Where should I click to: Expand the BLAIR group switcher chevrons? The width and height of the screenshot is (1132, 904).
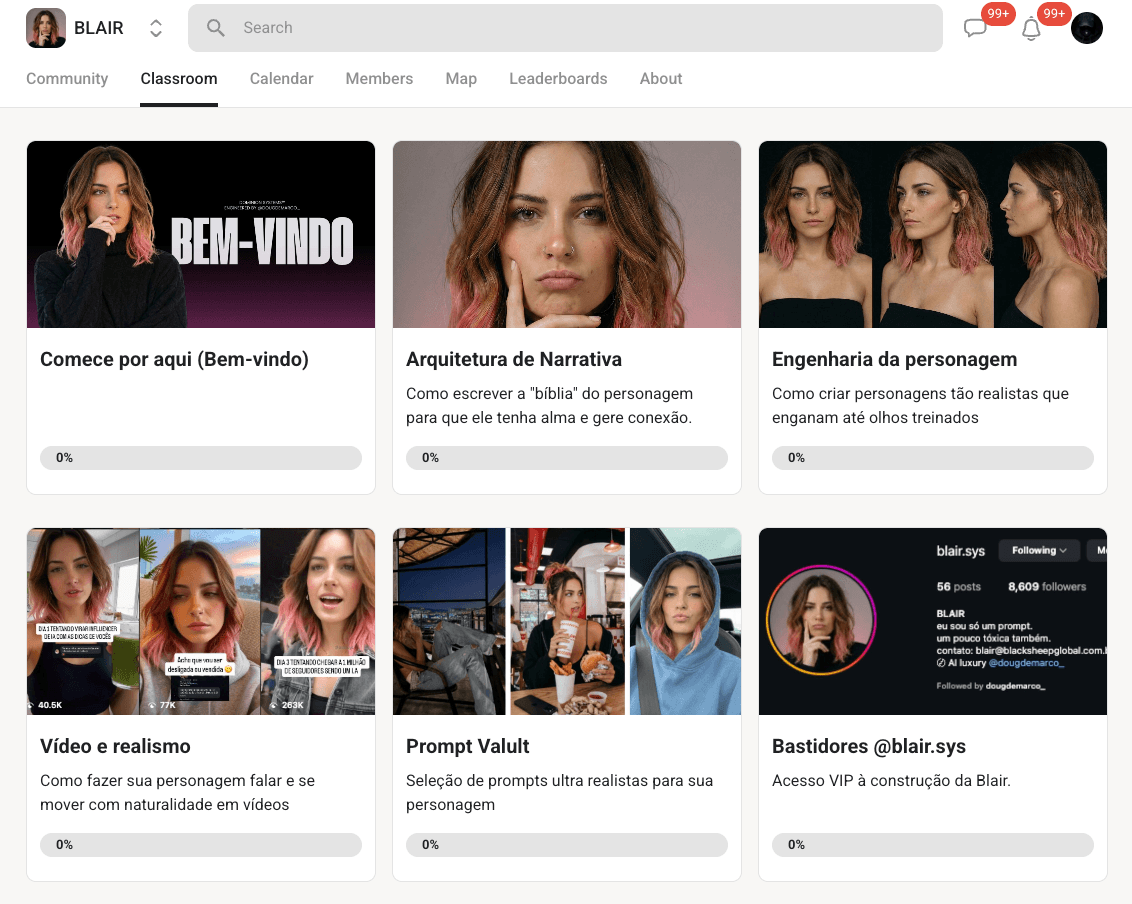click(156, 28)
